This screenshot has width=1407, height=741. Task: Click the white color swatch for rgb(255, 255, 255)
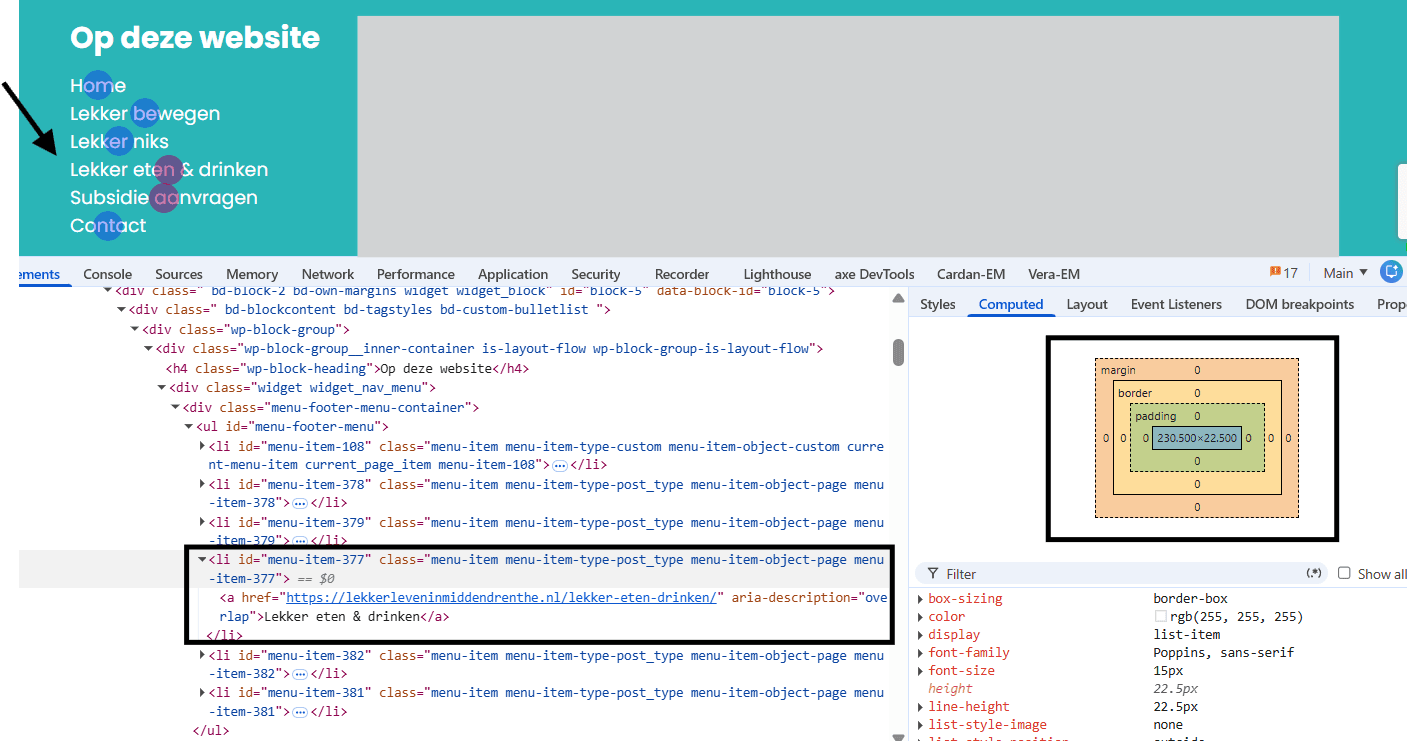1160,617
